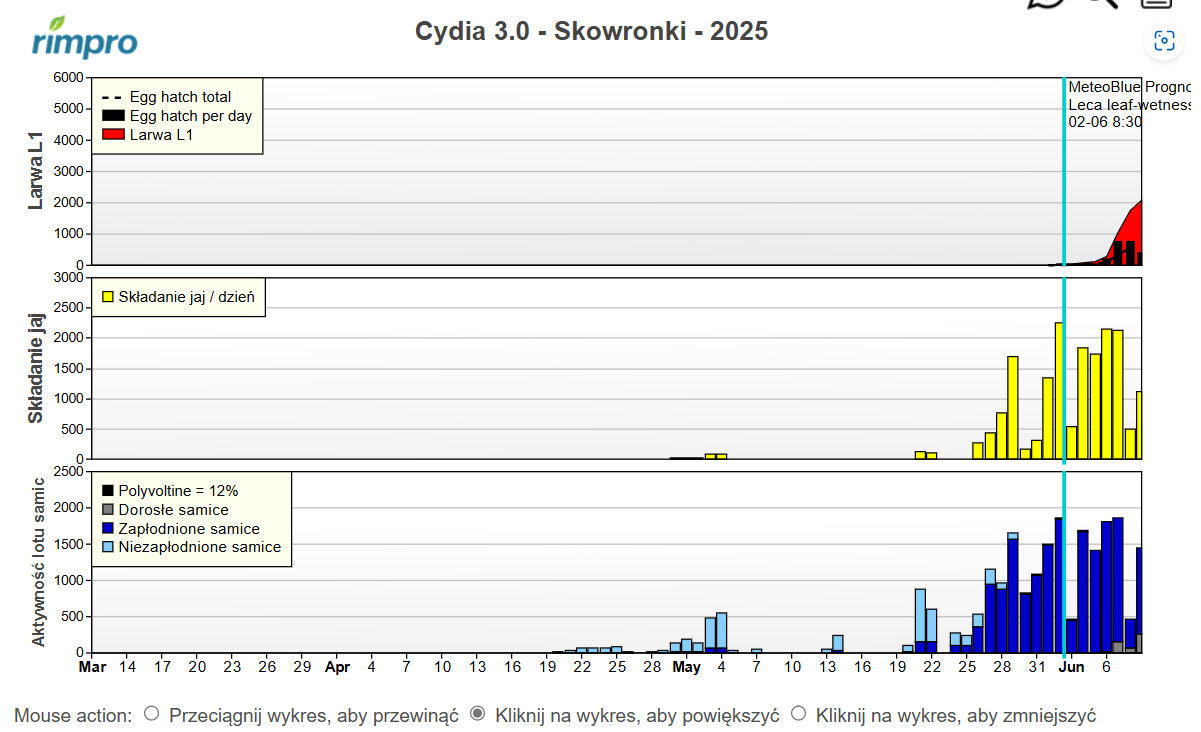1201x732 pixels.
Task: Click the 'Egg hatch total' legend entry
Action: point(180,97)
